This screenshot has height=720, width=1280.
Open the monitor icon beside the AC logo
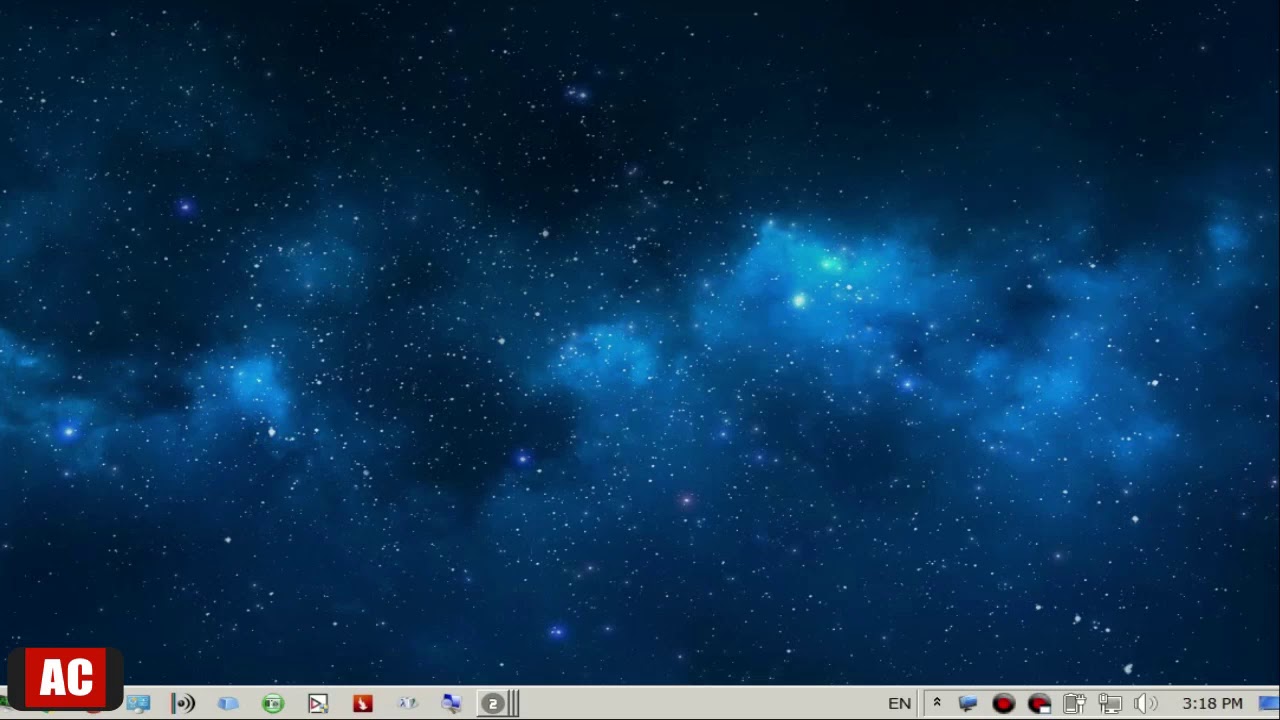click(138, 704)
